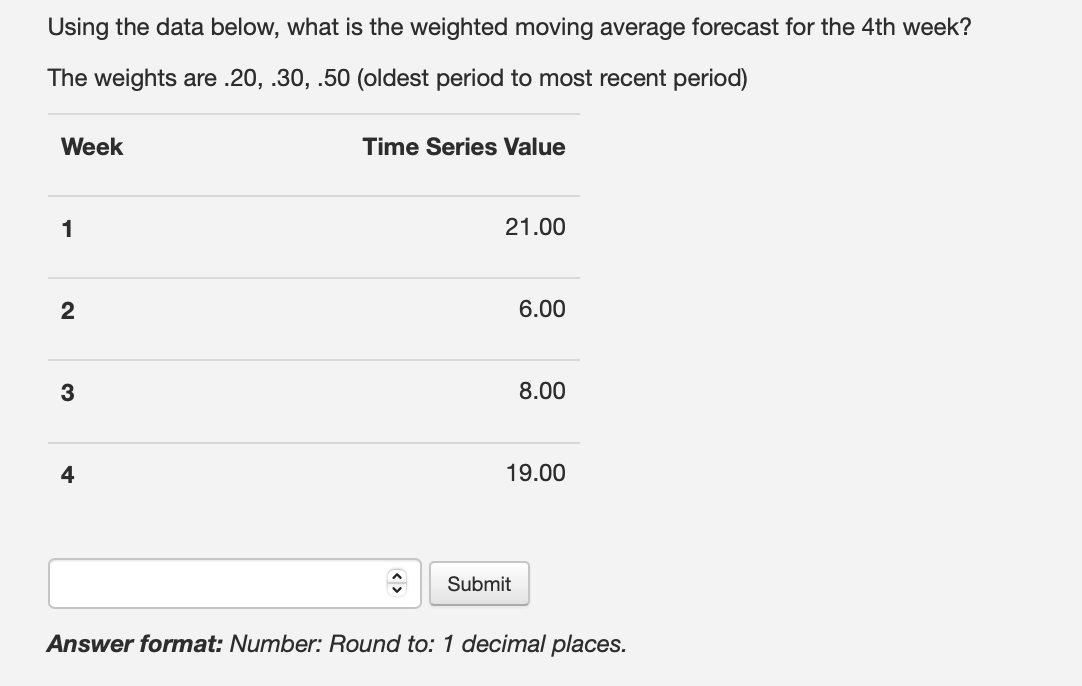
Task: Click the stepper down arrow to decrement
Action: click(x=396, y=590)
